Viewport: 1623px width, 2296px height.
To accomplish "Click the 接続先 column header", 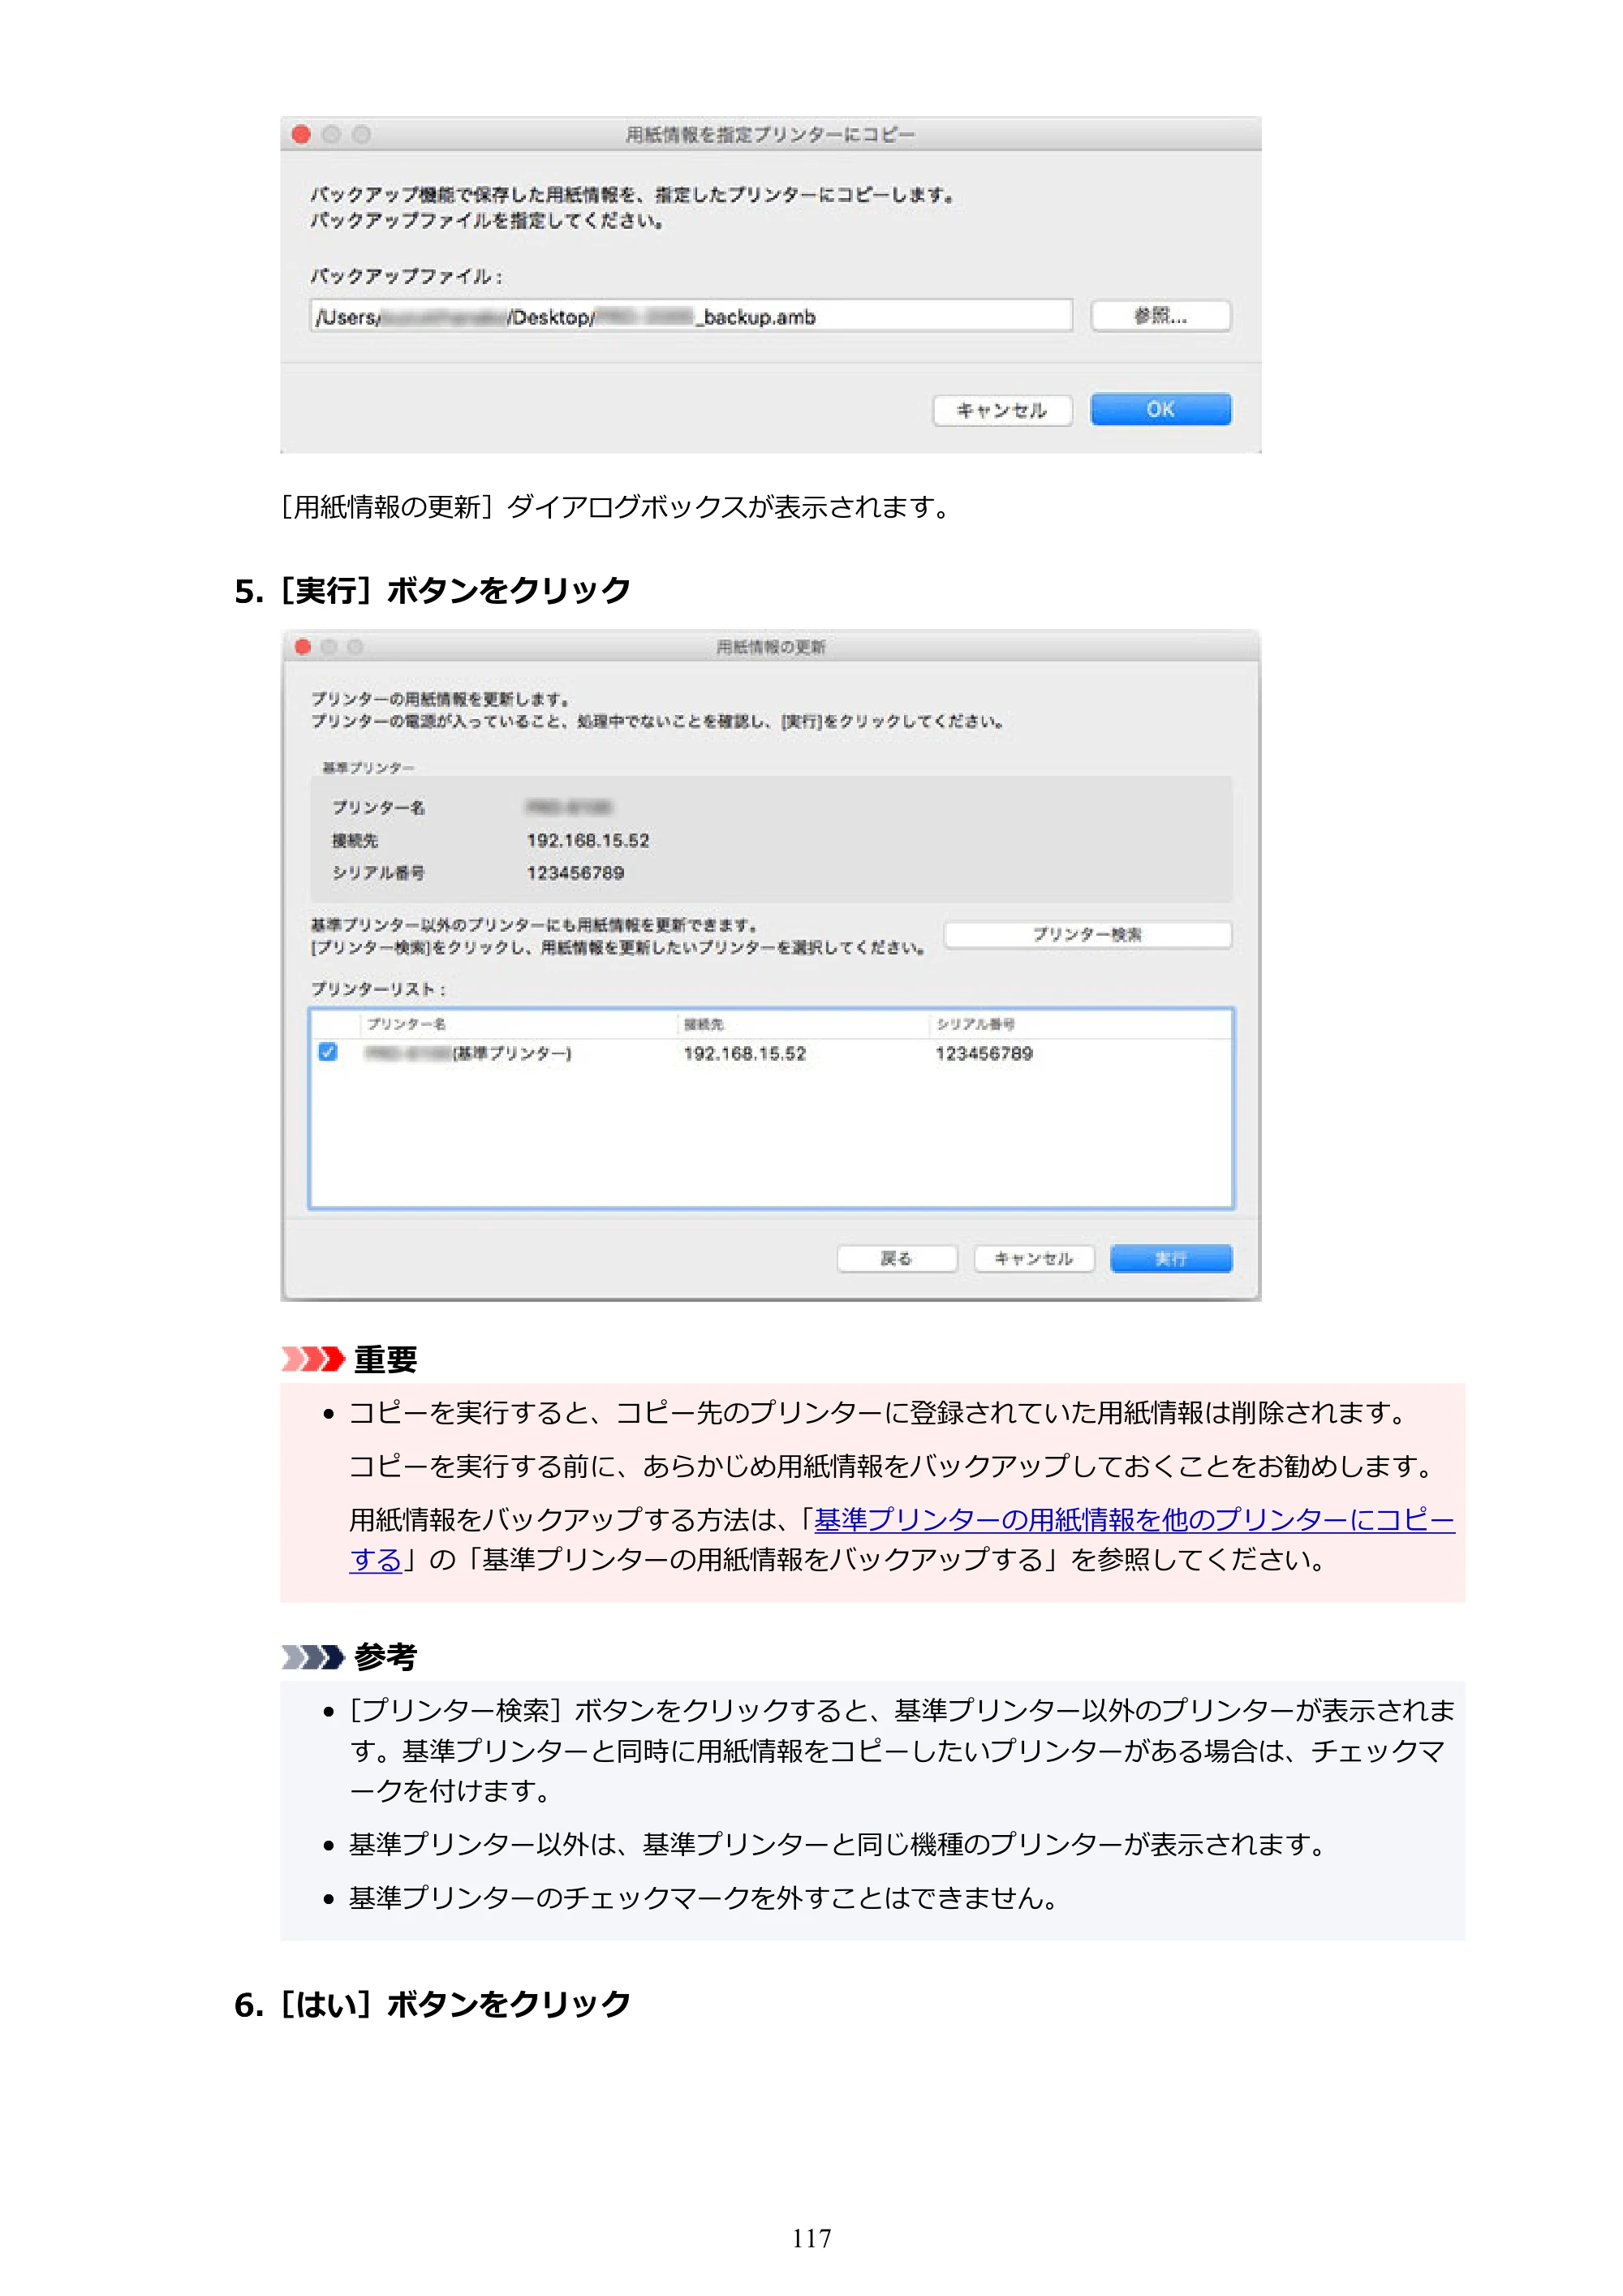I will 703,1024.
